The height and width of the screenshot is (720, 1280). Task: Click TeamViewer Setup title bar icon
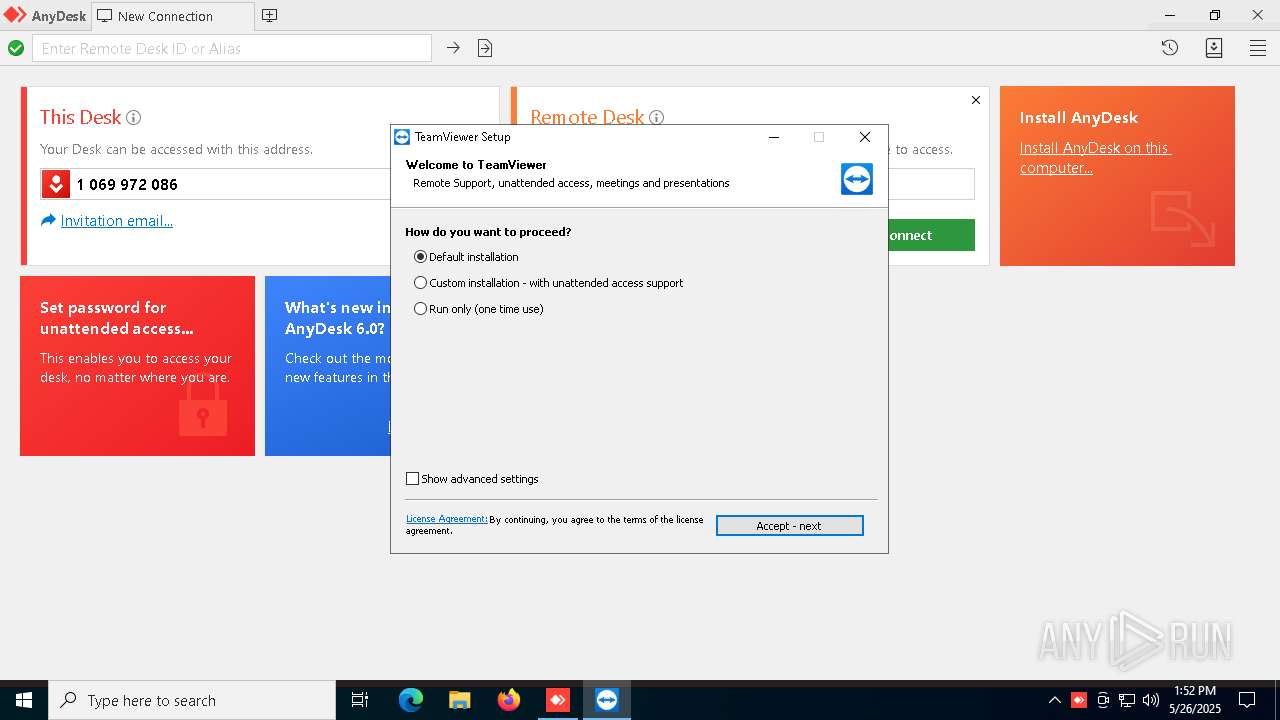(x=402, y=137)
